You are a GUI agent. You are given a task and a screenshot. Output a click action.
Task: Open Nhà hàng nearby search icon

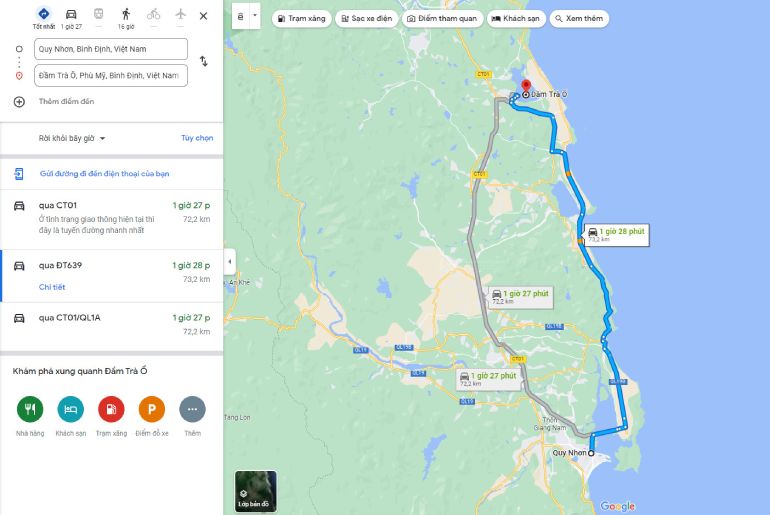(30, 409)
